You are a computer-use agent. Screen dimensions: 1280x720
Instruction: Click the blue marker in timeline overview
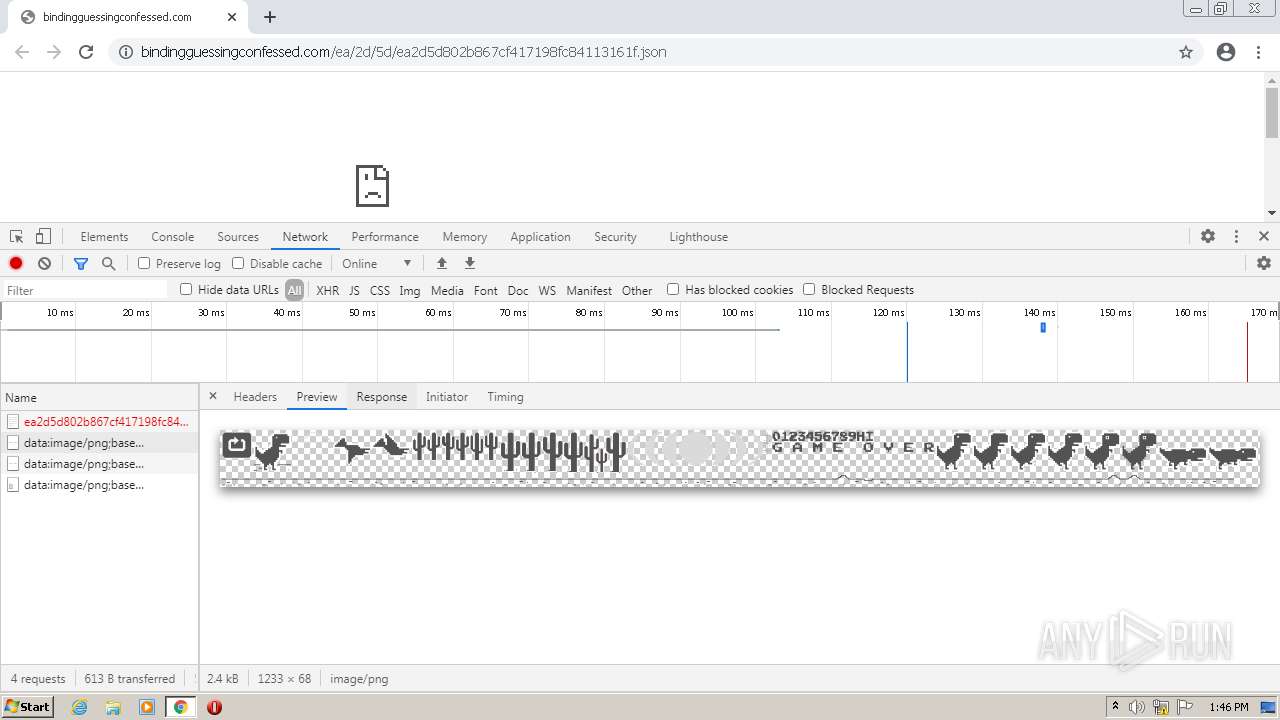(x=1043, y=327)
